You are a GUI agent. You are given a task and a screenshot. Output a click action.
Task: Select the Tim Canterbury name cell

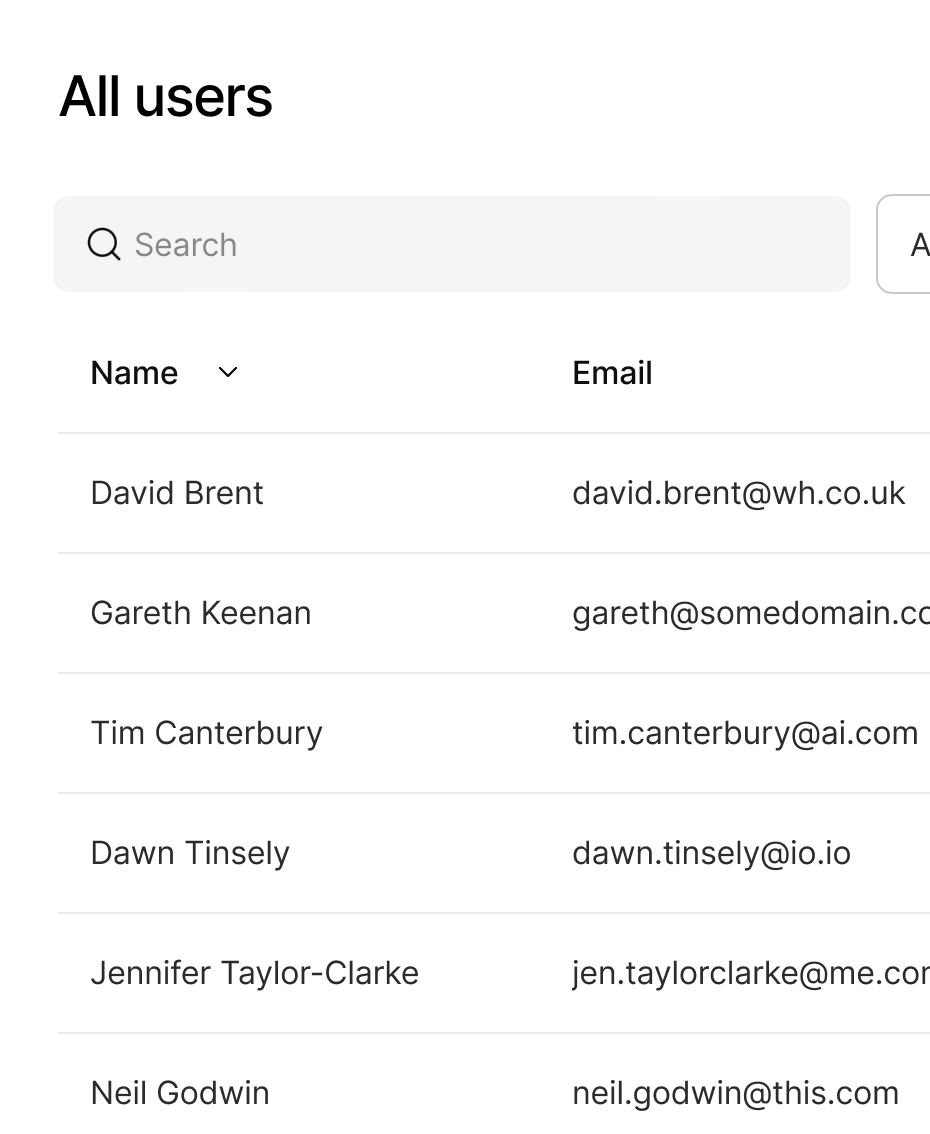(x=206, y=733)
